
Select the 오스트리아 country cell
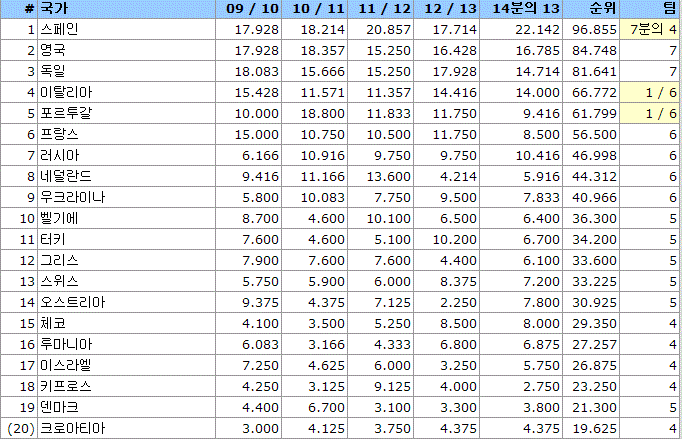(x=126, y=302)
